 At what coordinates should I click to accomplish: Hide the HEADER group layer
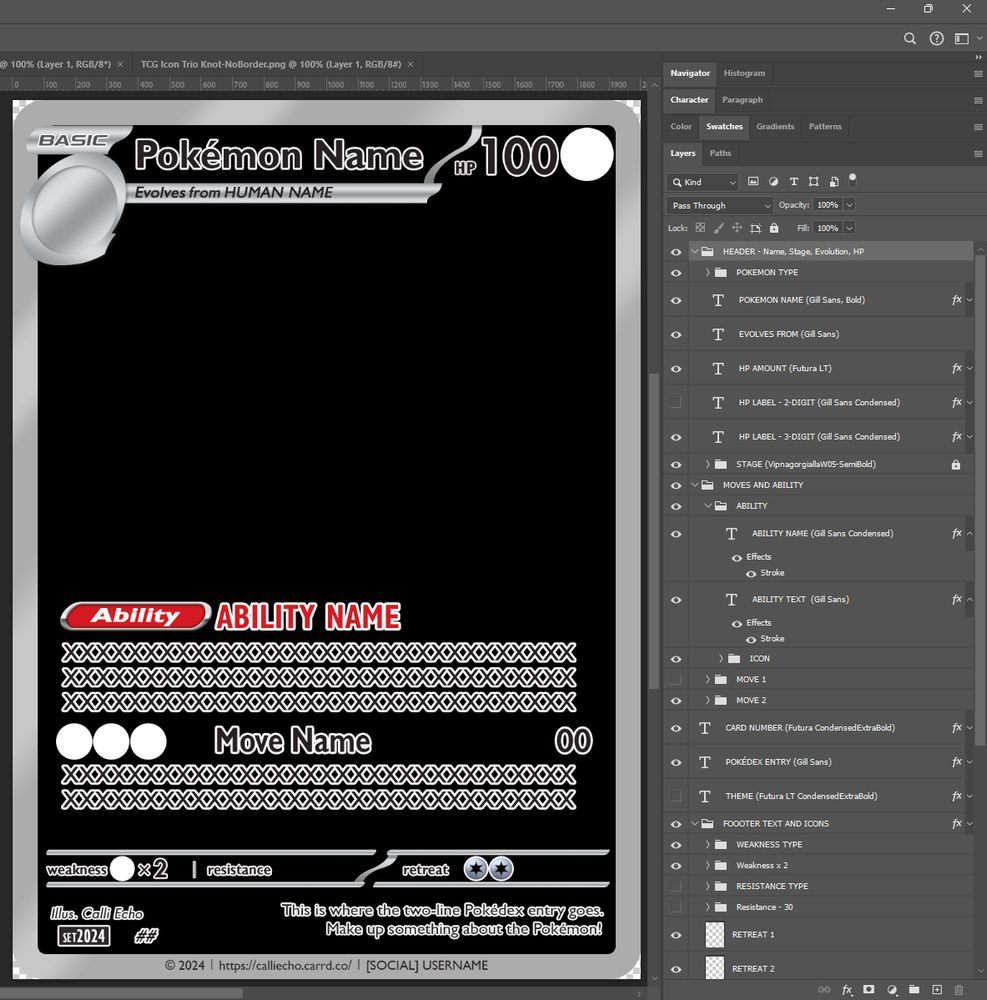coord(676,252)
